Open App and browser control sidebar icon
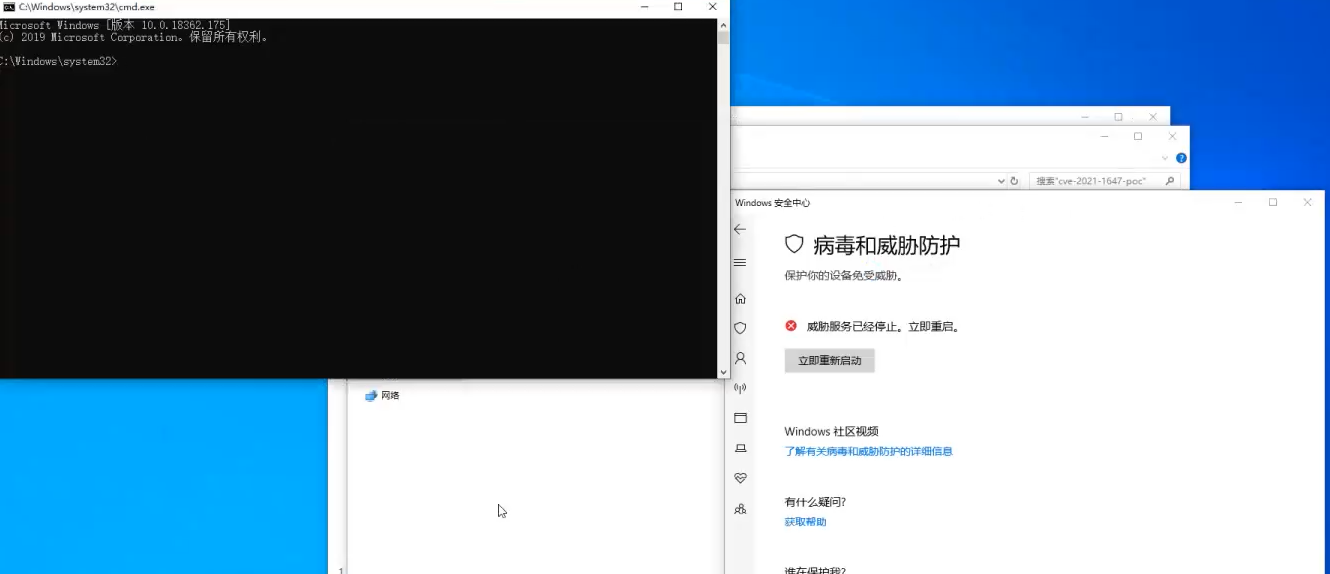Screen dimensions: 1330x574 [x=740, y=418]
